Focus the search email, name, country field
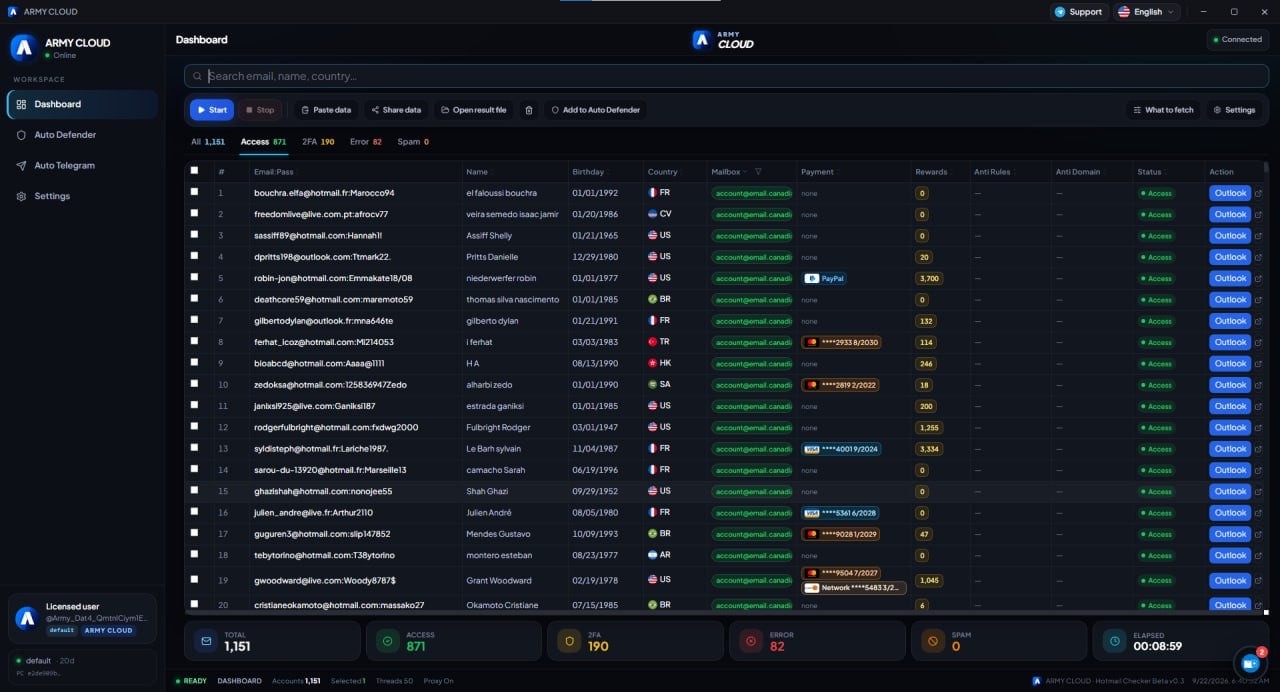 (x=727, y=76)
